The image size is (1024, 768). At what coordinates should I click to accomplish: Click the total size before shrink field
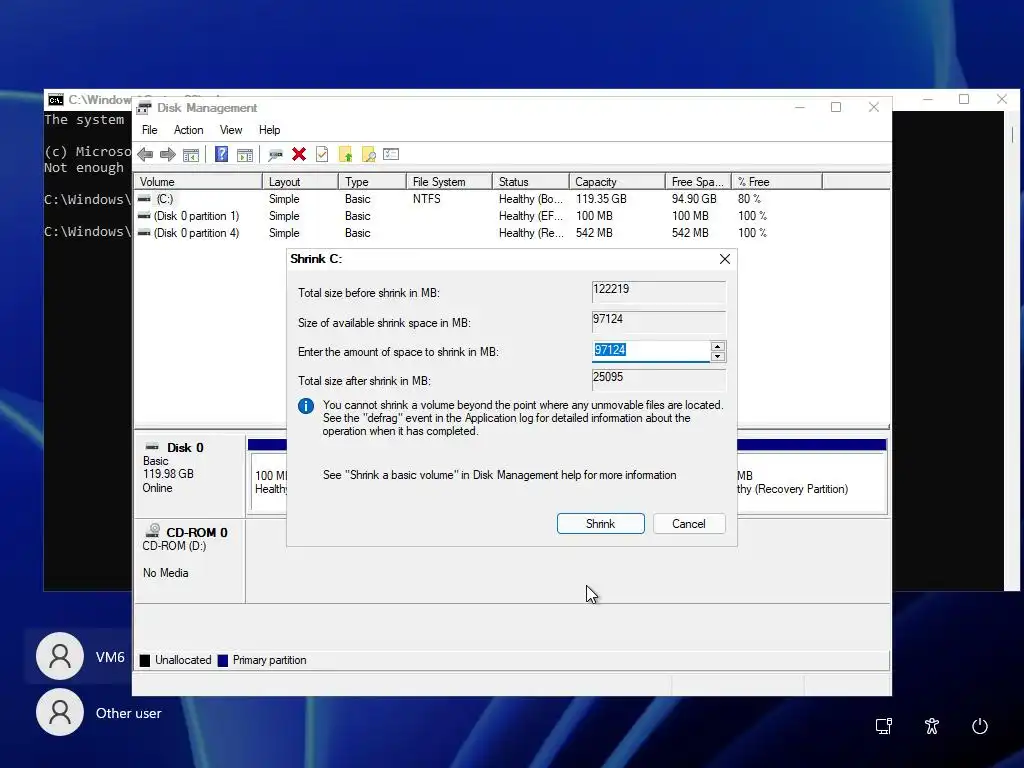click(x=658, y=291)
